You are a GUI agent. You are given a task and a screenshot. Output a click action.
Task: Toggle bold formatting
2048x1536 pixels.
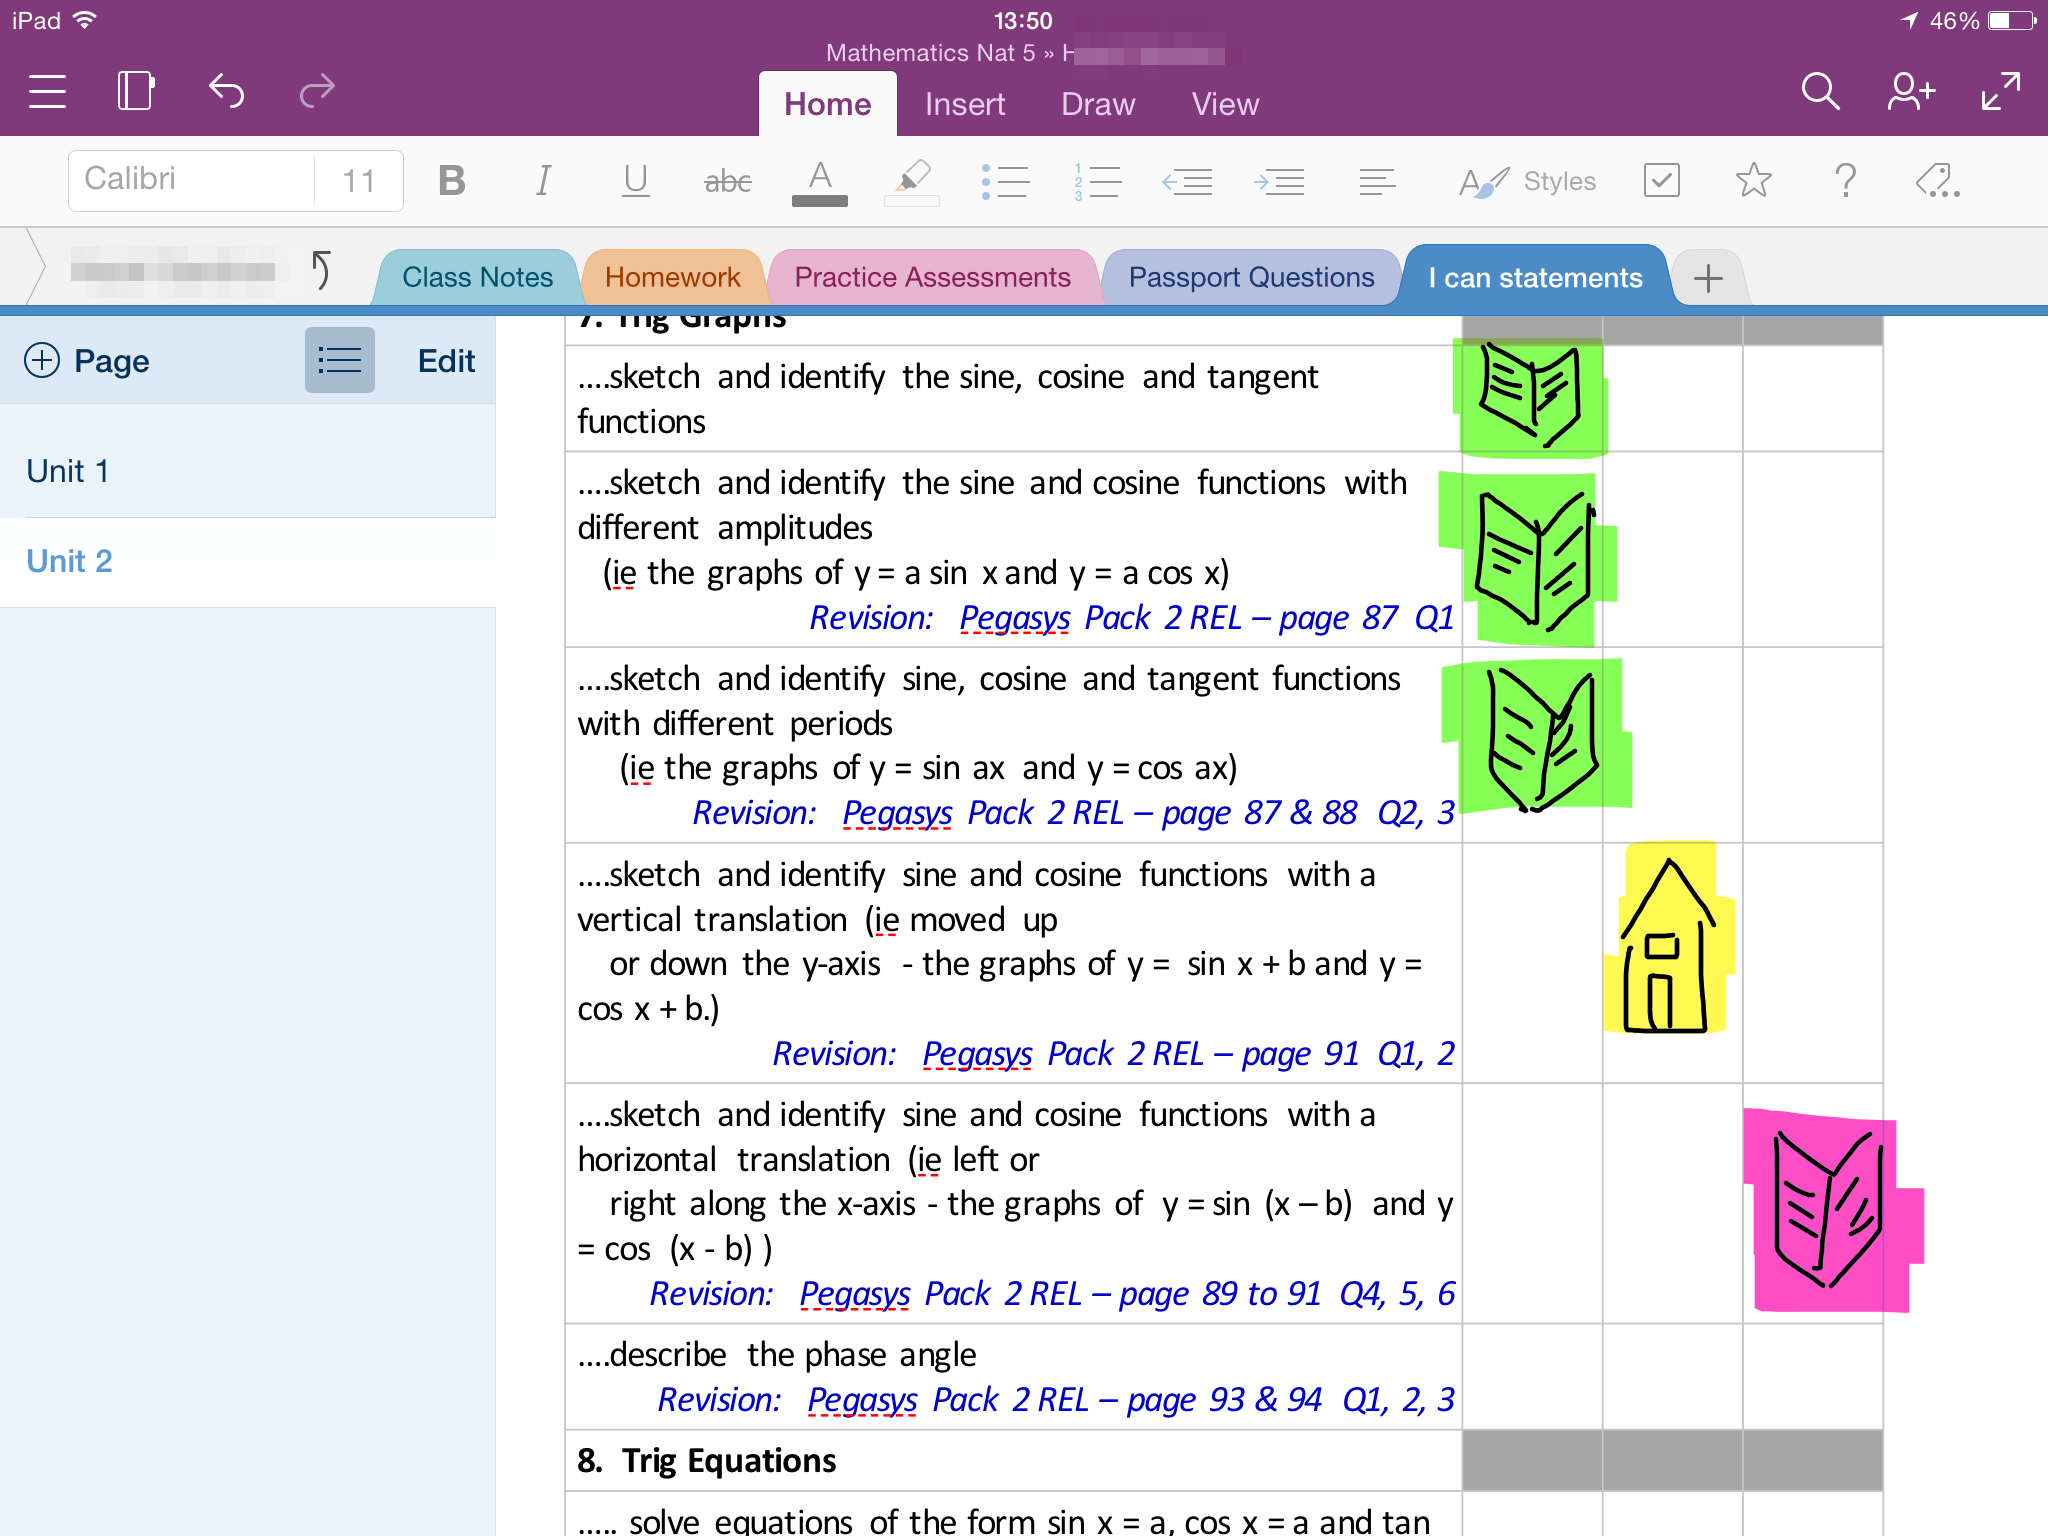(x=452, y=181)
